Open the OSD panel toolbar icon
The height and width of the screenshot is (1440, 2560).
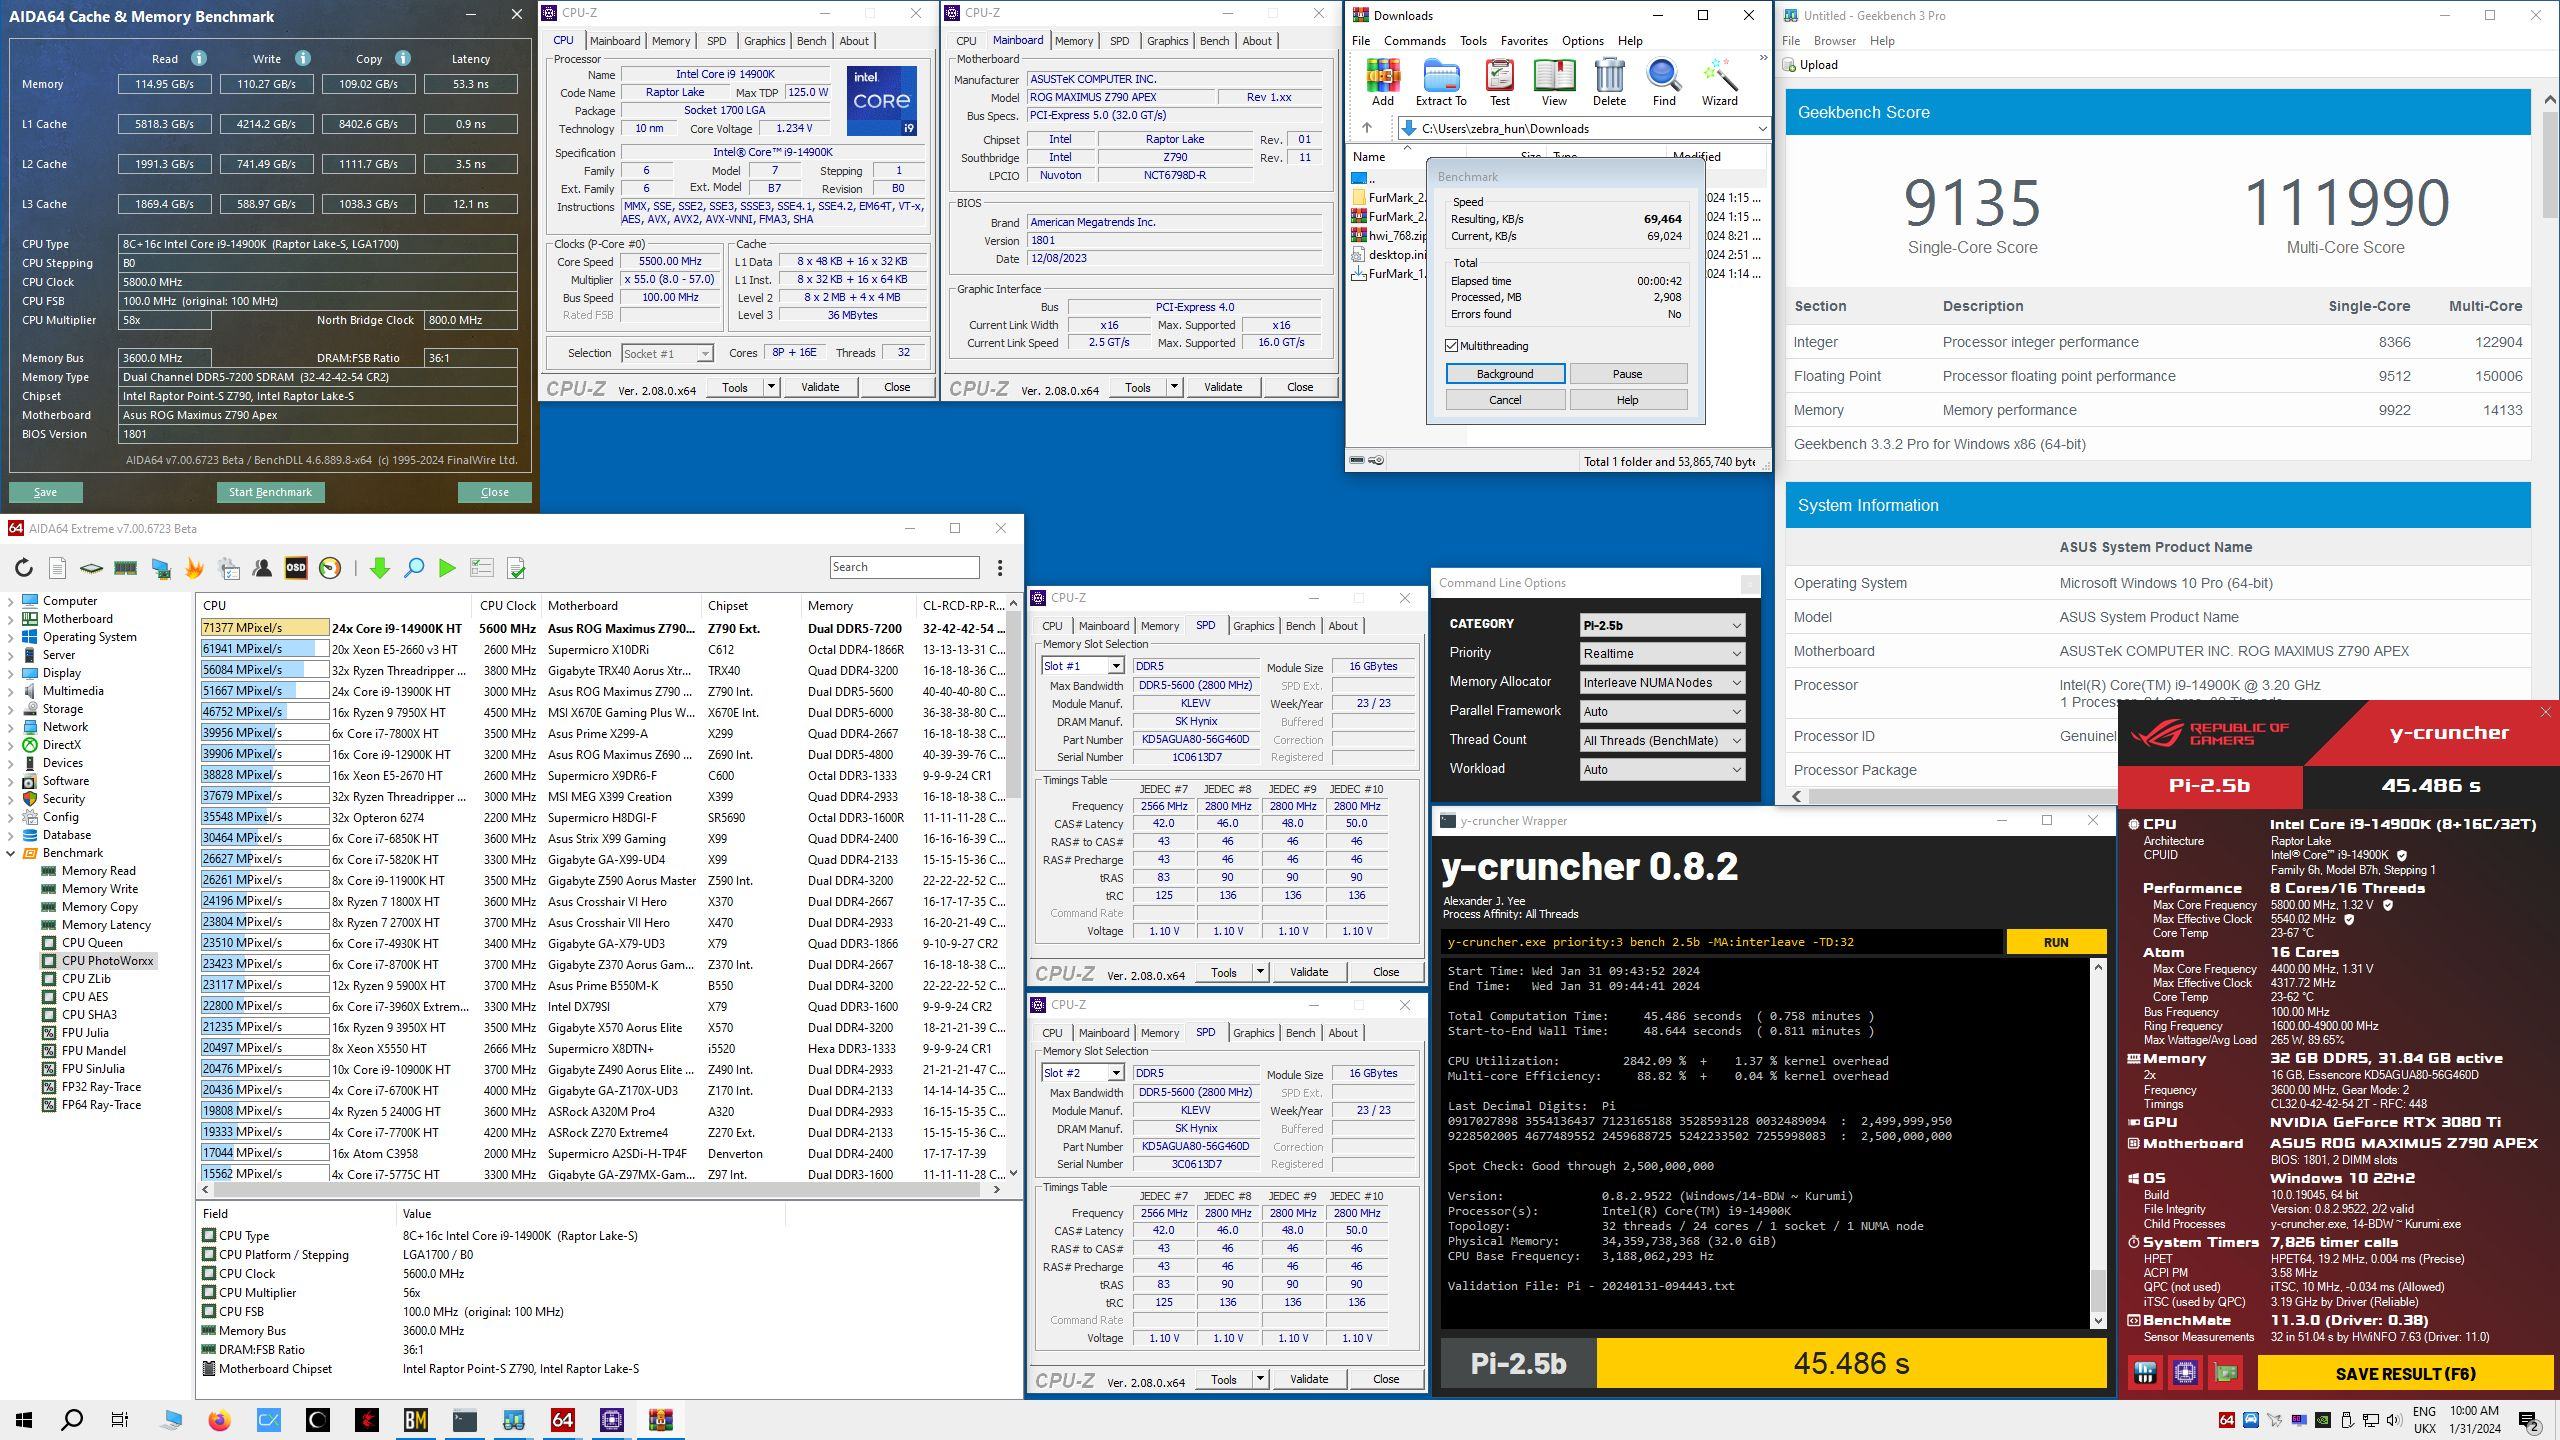295,568
